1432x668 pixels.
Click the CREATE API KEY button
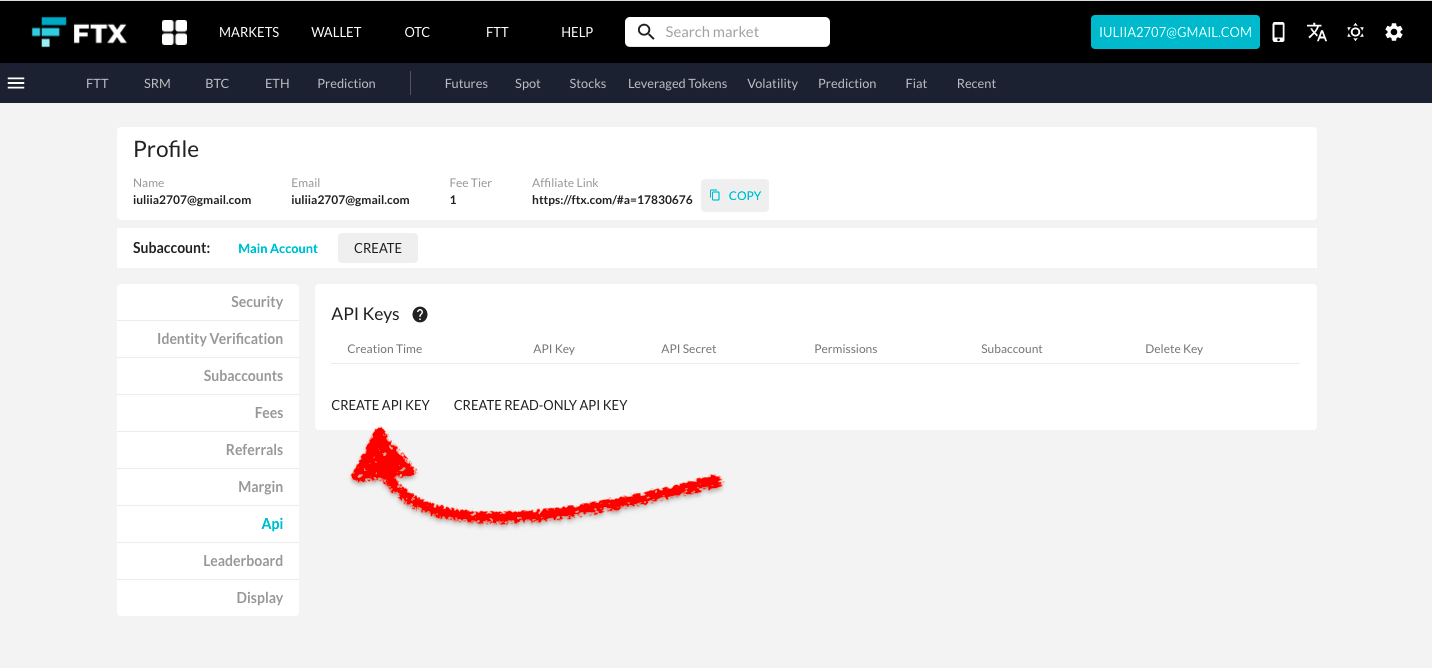381,404
